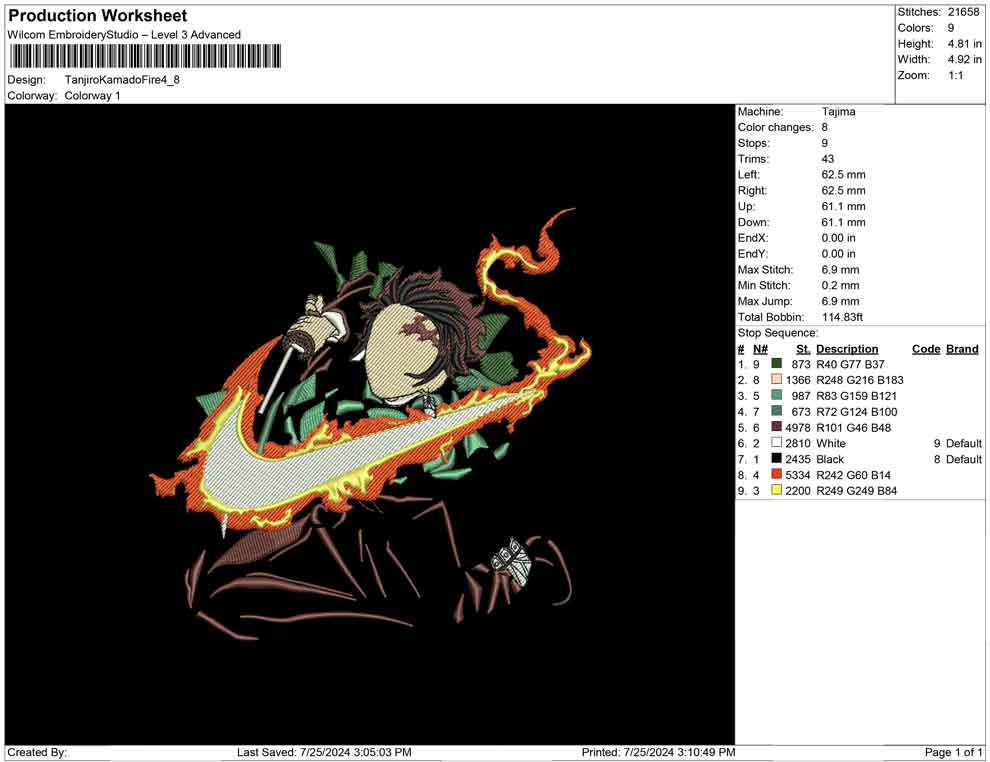Click the White description in row 6
This screenshot has width=990, height=762.
[831, 443]
